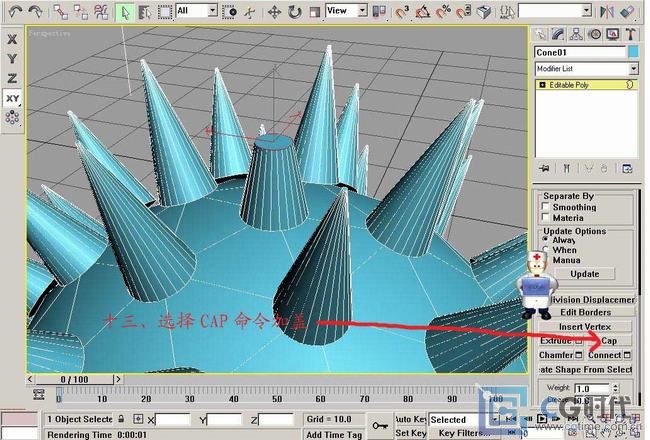
Task: Choose the Select and Move tool
Action: [274, 12]
